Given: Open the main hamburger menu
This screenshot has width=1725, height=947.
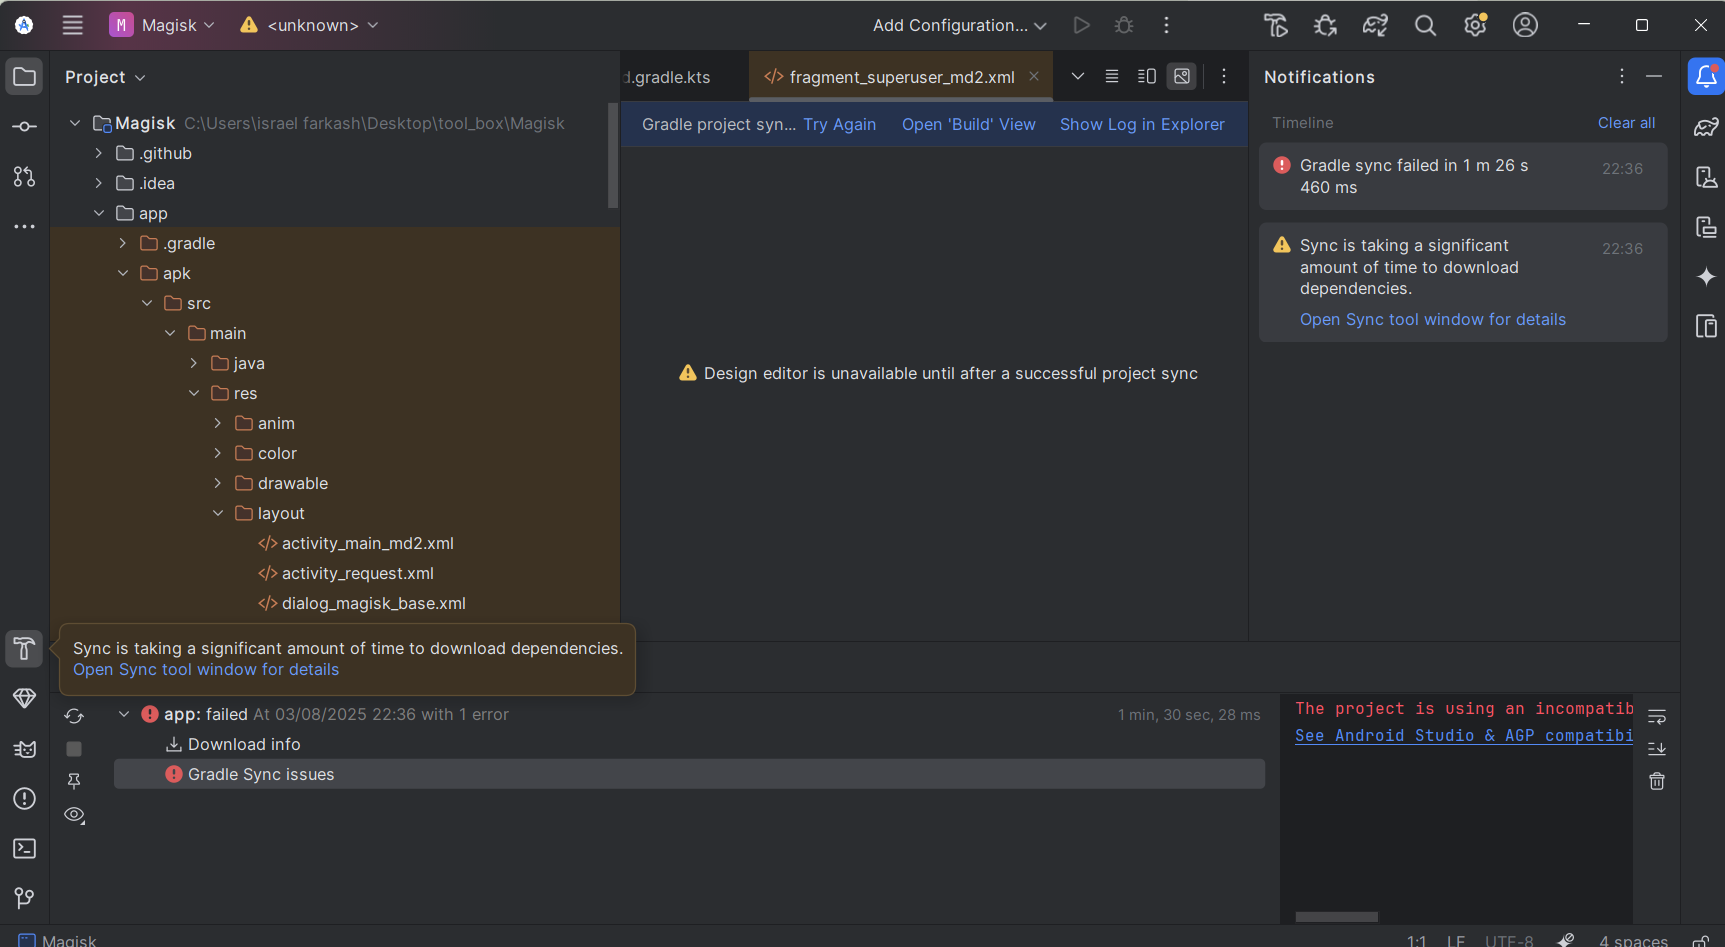Looking at the screenshot, I should point(72,25).
